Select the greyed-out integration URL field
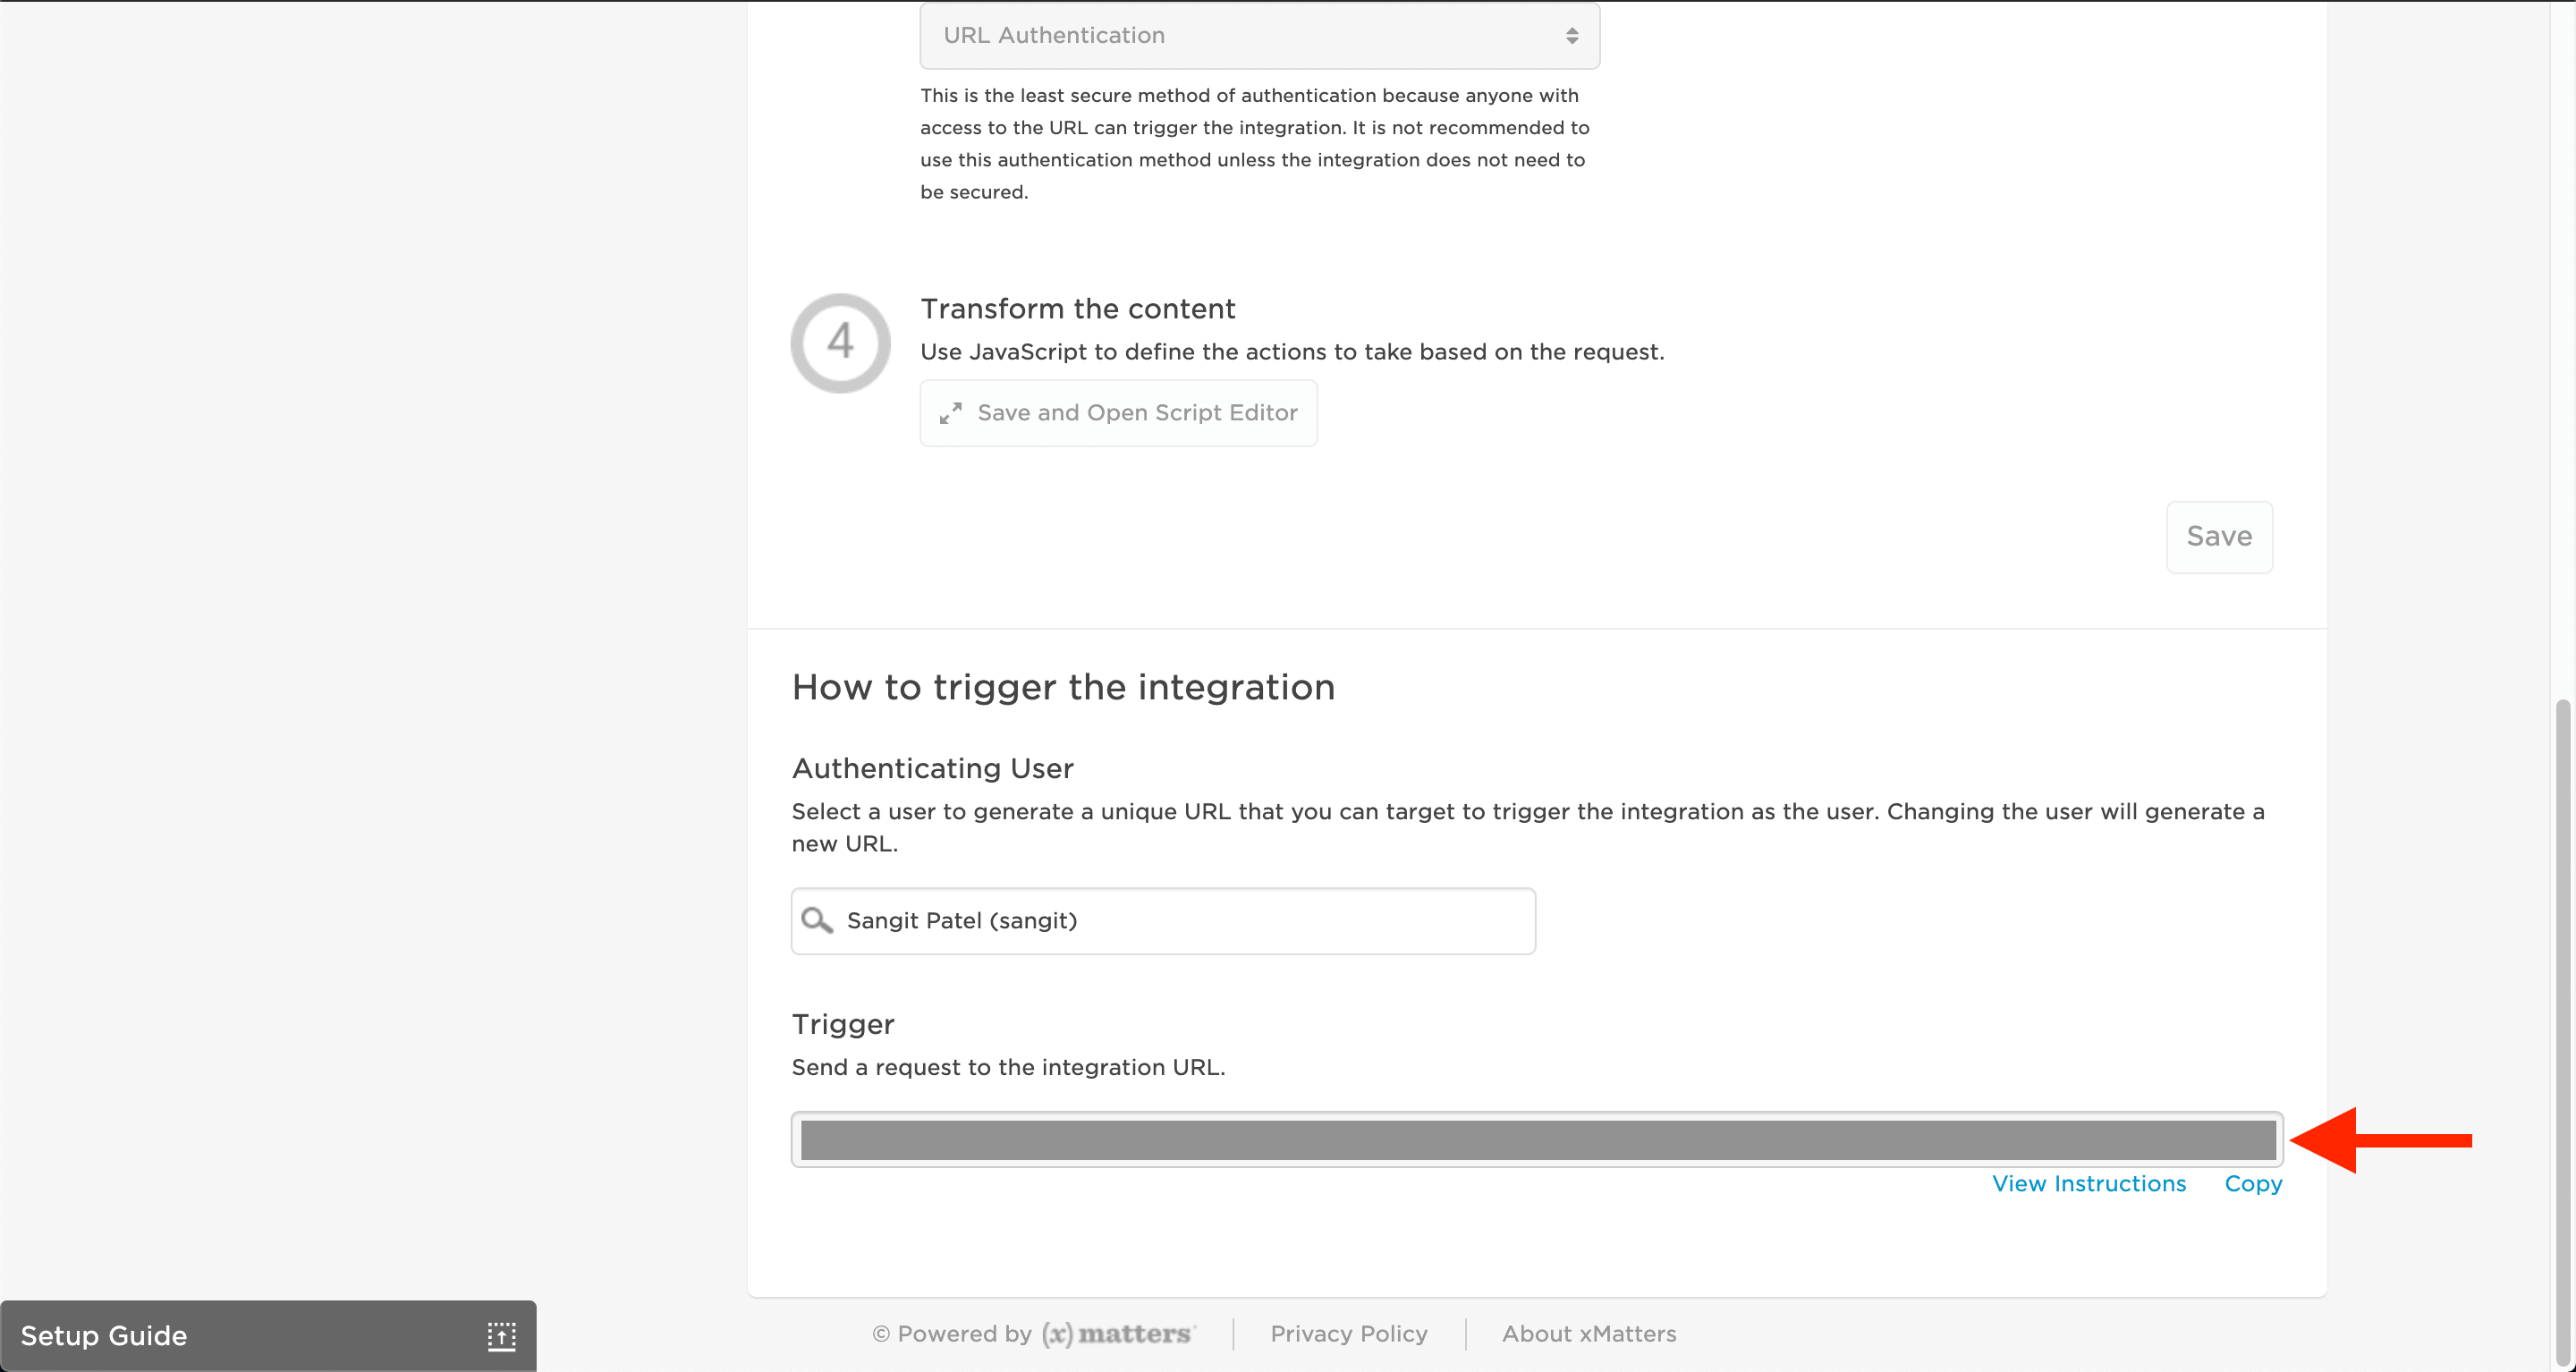Image resolution: width=2576 pixels, height=1372 pixels. (1537, 1140)
